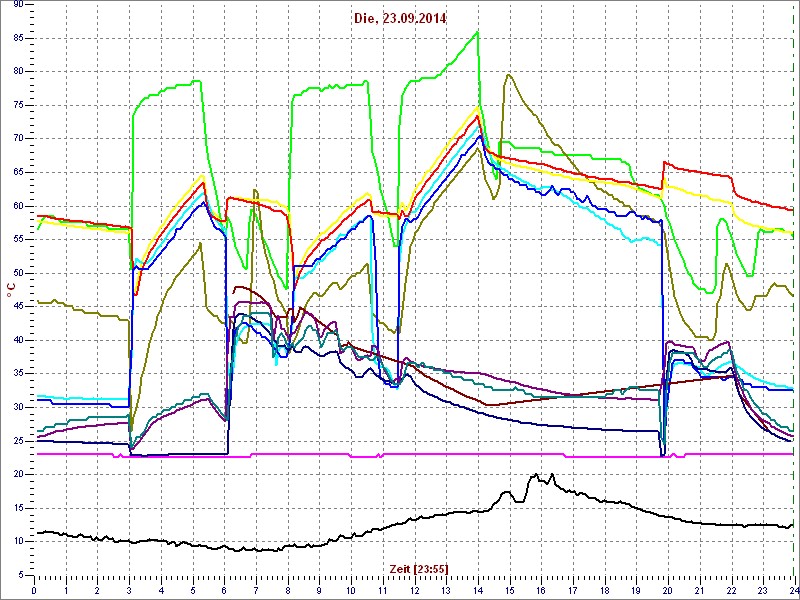Viewport: 800px width, 600px height.
Task: Click the y-axis value 60
Action: [17, 206]
